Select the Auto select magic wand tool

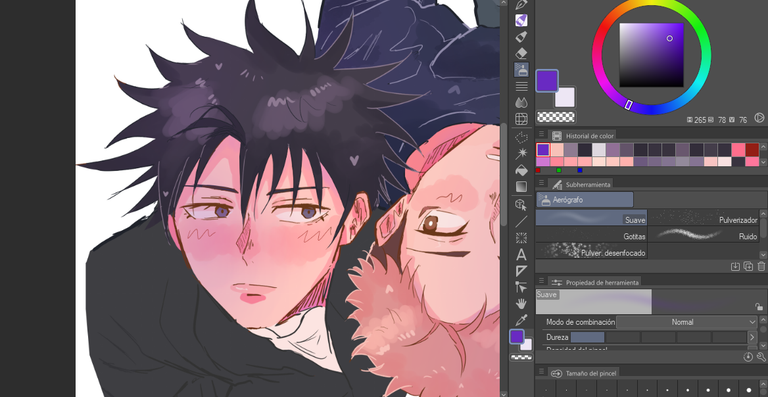522,154
